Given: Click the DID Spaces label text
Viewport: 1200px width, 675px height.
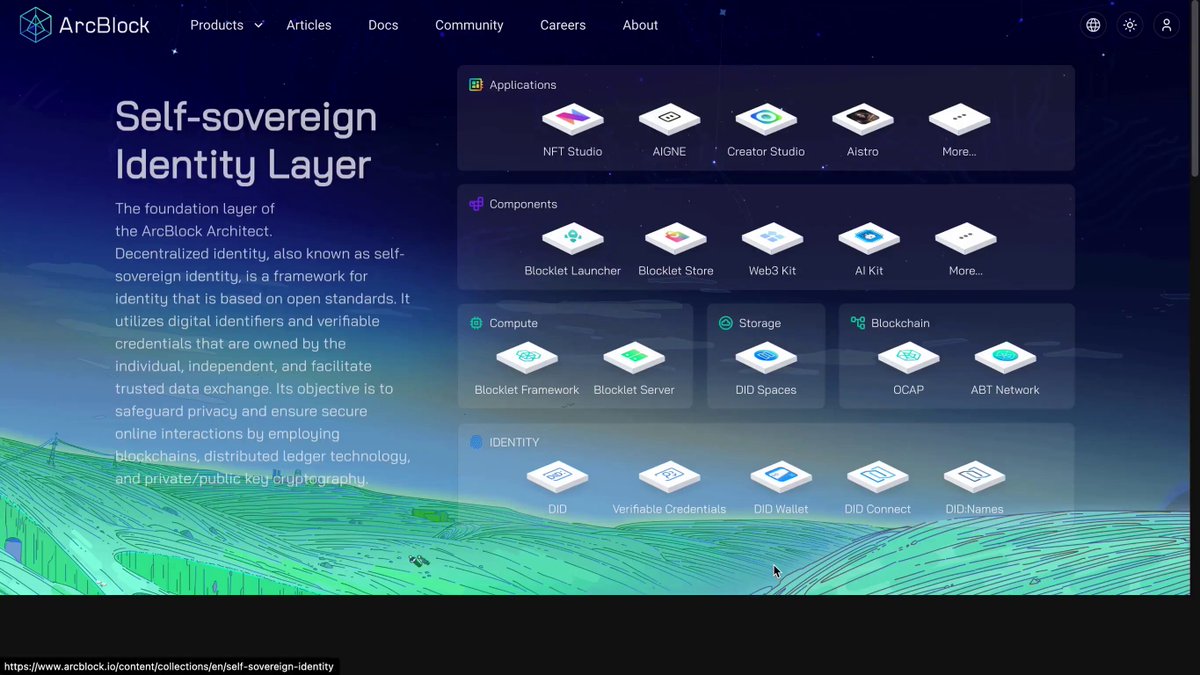Looking at the screenshot, I should [x=766, y=390].
